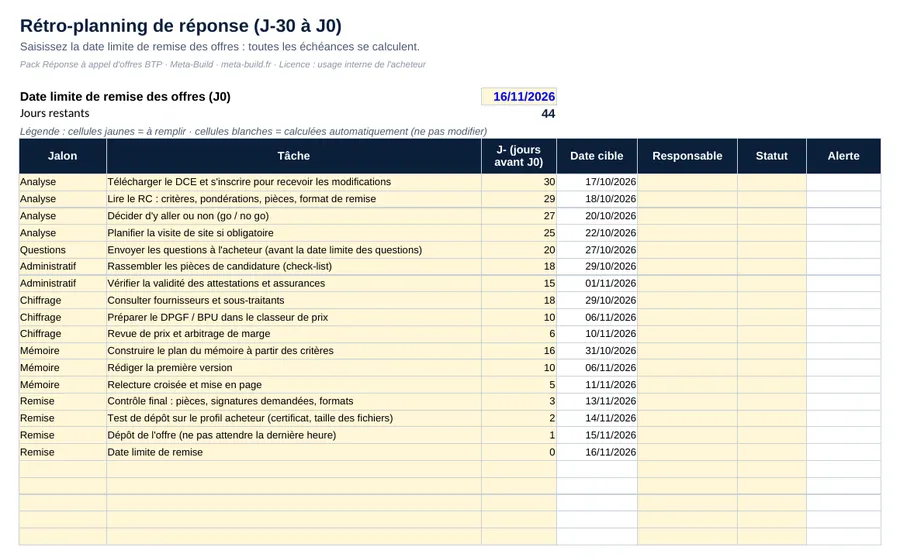The height and width of the screenshot is (557, 900).
Task: Select the J- value 27
Action: (519, 216)
